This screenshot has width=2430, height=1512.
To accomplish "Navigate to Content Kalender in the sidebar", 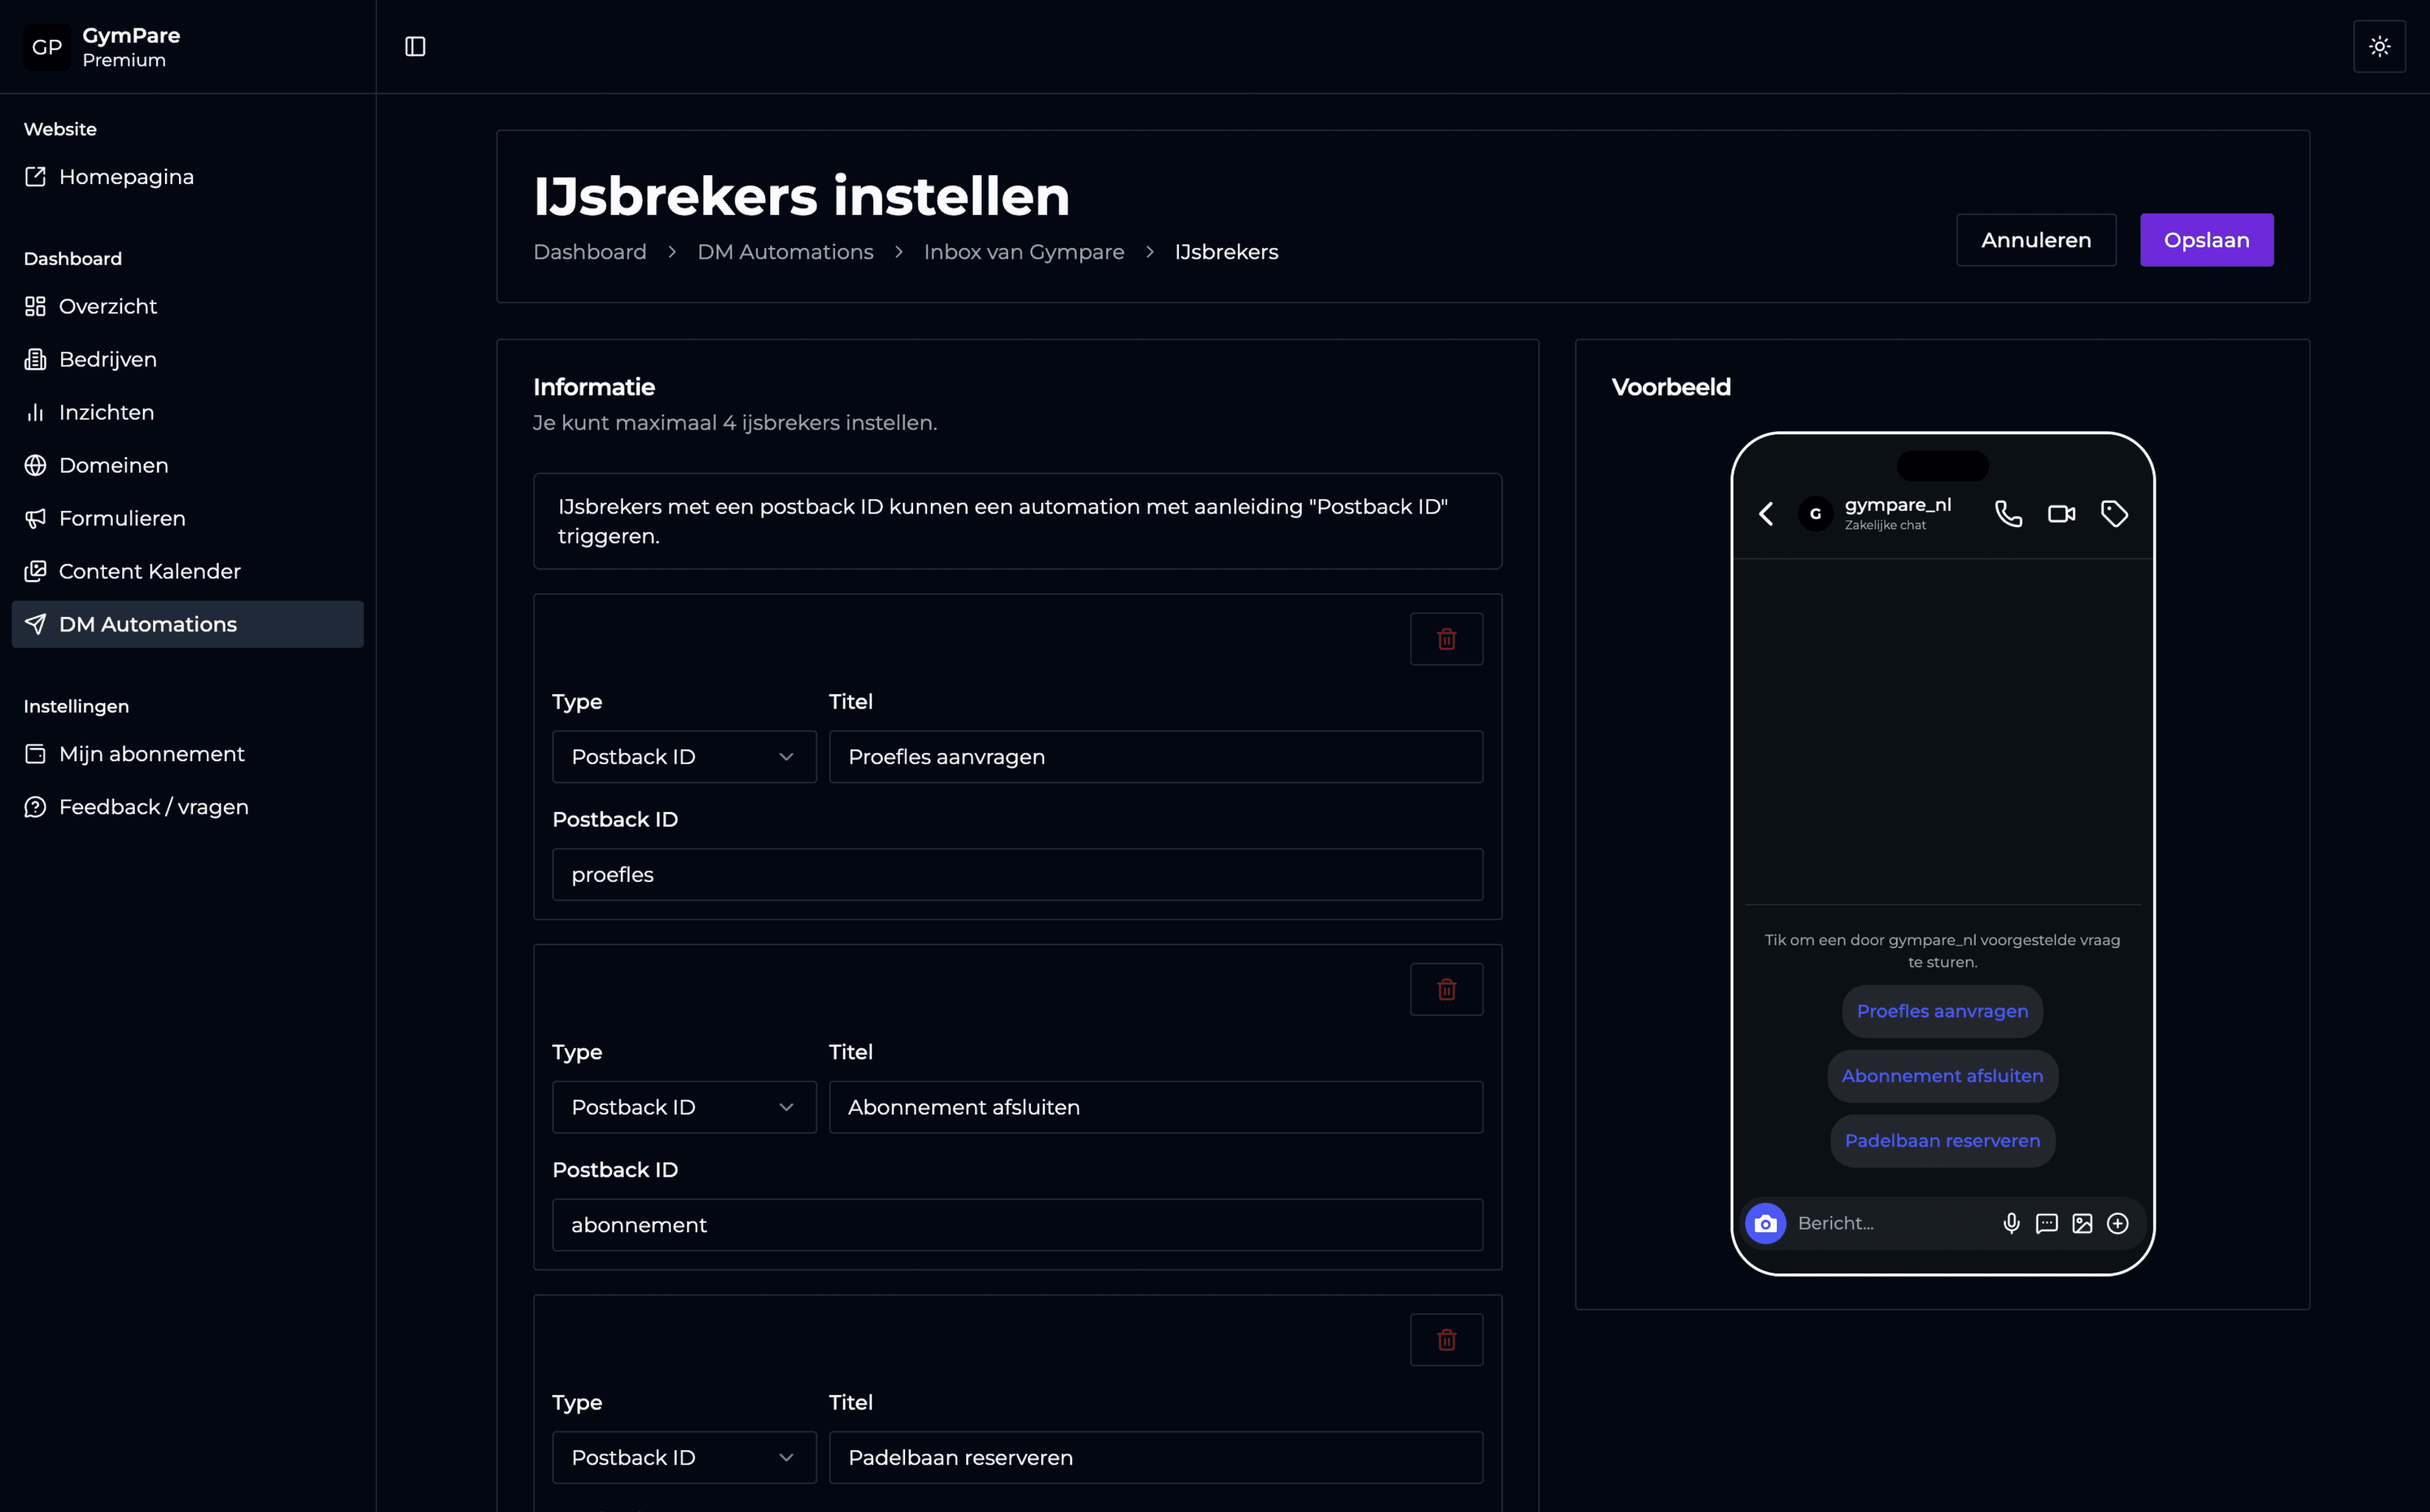I will click(x=148, y=571).
